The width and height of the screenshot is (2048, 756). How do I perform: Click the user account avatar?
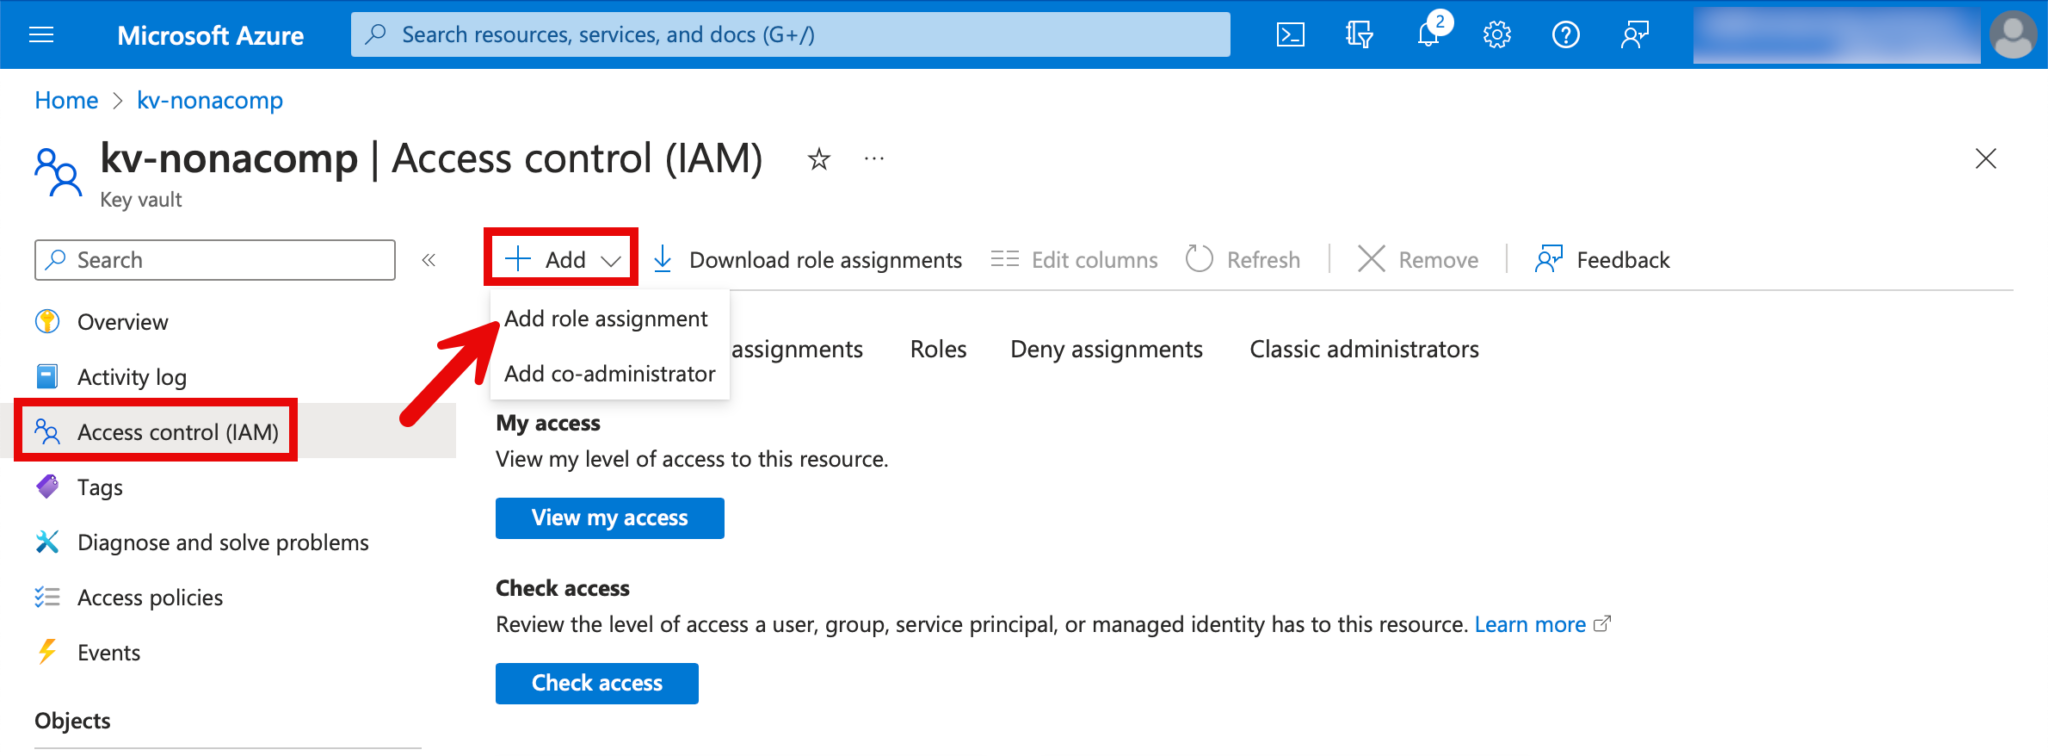[x=2012, y=35]
